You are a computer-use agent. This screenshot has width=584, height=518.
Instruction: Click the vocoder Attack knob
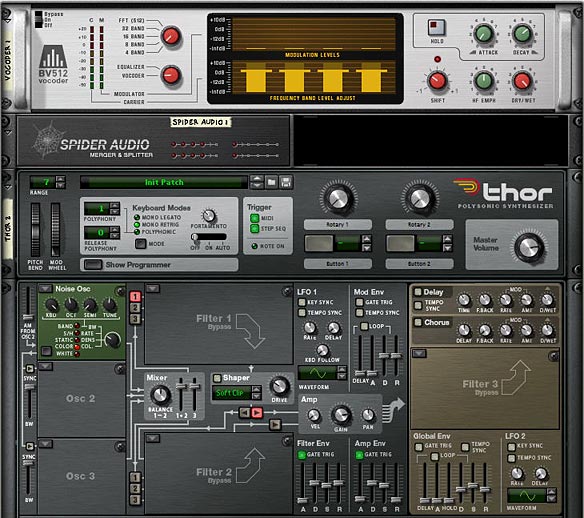[484, 34]
